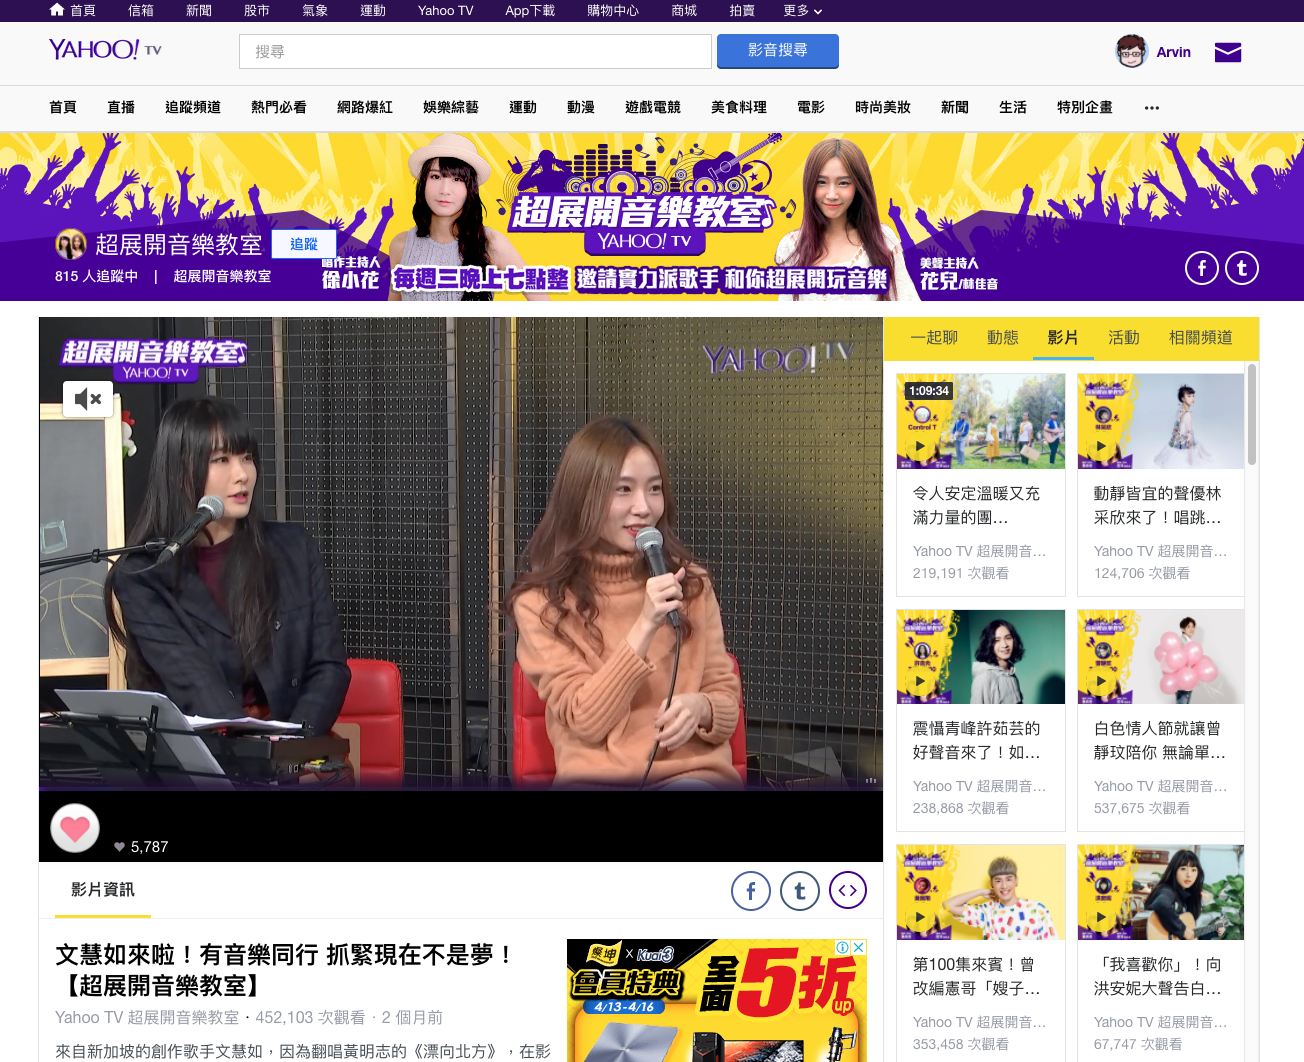The image size is (1304, 1062).
Task: Click the 超展開音樂教室 channel link in banner
Action: (222, 276)
